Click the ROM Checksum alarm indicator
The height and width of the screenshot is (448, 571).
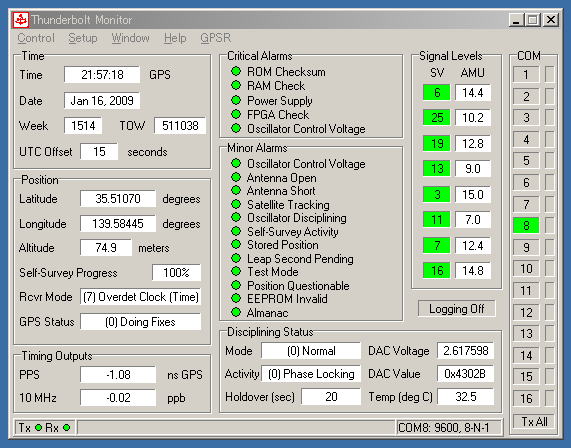(x=236, y=71)
